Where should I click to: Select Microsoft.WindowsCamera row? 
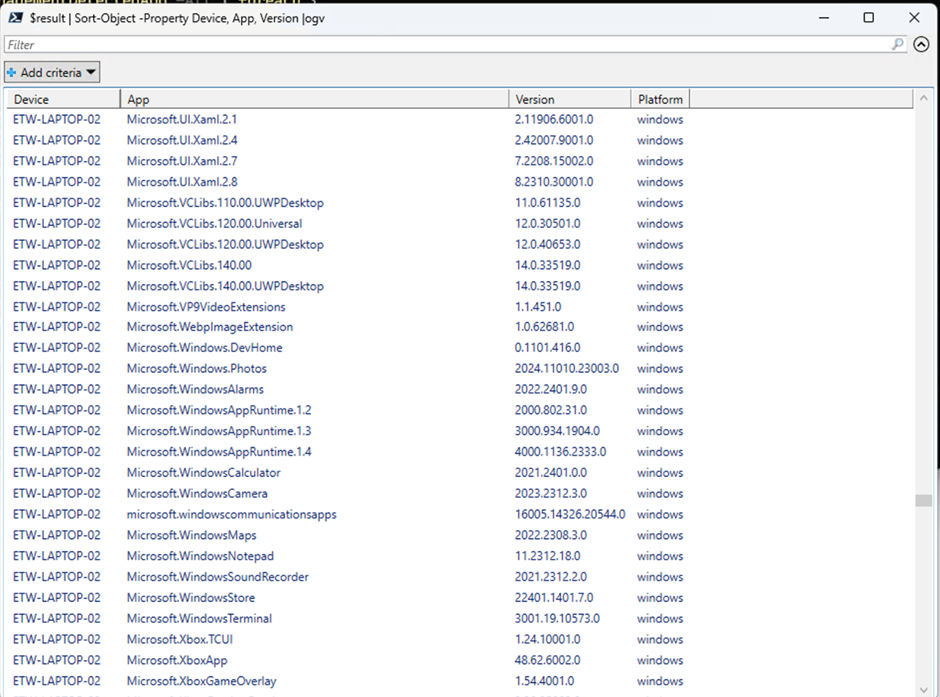(x=460, y=493)
